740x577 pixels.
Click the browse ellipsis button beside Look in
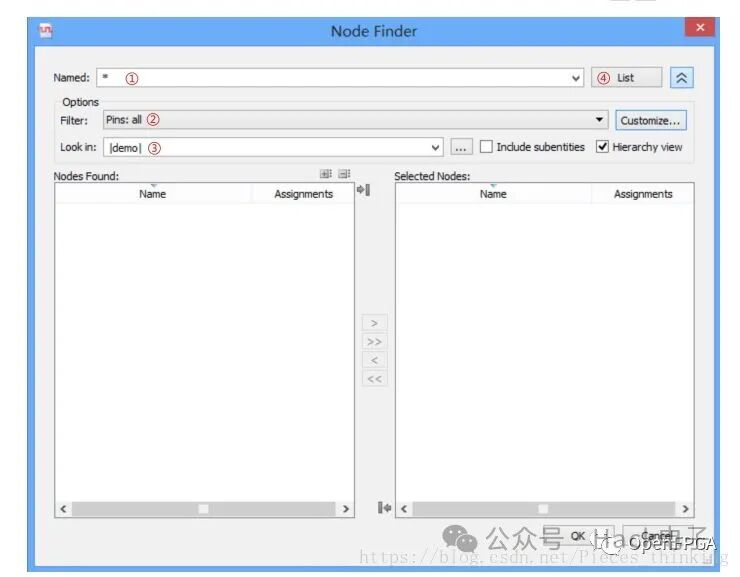click(460, 148)
